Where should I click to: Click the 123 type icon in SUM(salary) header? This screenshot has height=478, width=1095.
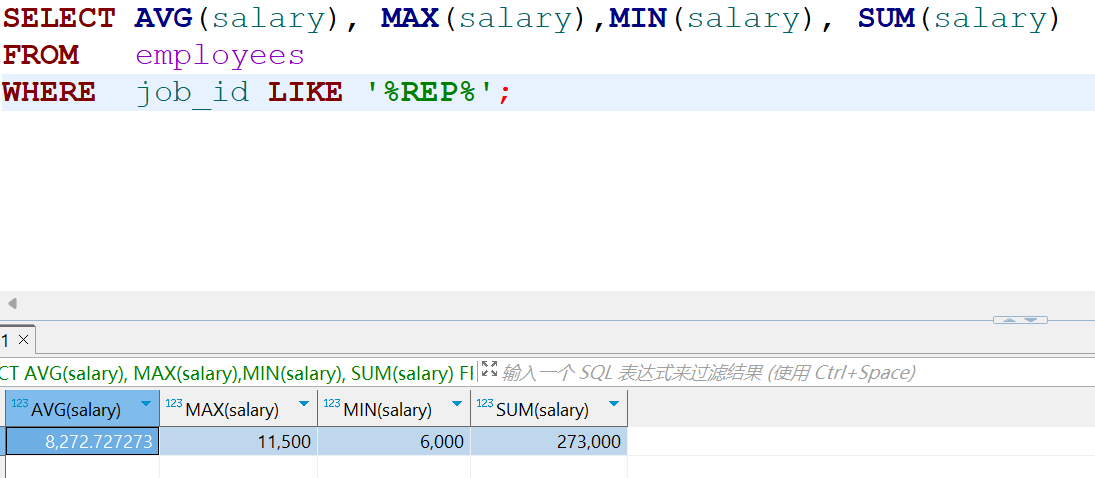[x=485, y=404]
